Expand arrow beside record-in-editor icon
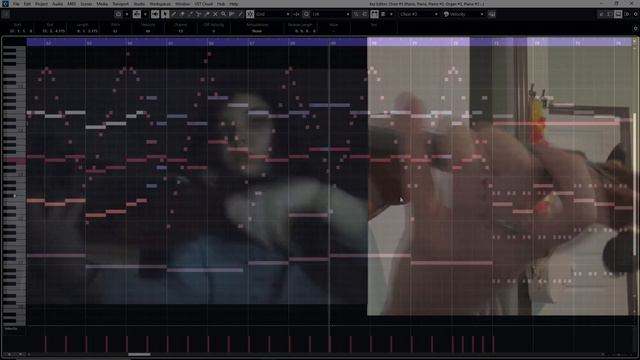 point(145,14)
